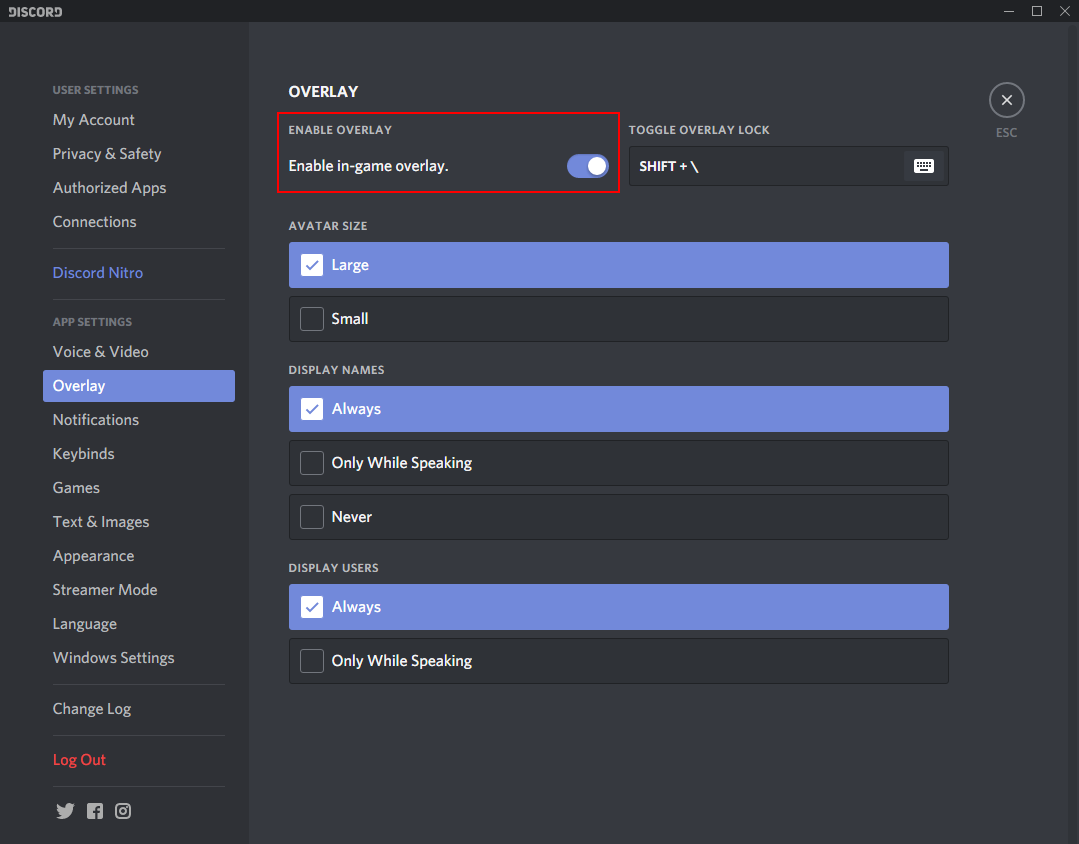Open the Keybinds settings page
The width and height of the screenshot is (1079, 844).
tap(84, 454)
